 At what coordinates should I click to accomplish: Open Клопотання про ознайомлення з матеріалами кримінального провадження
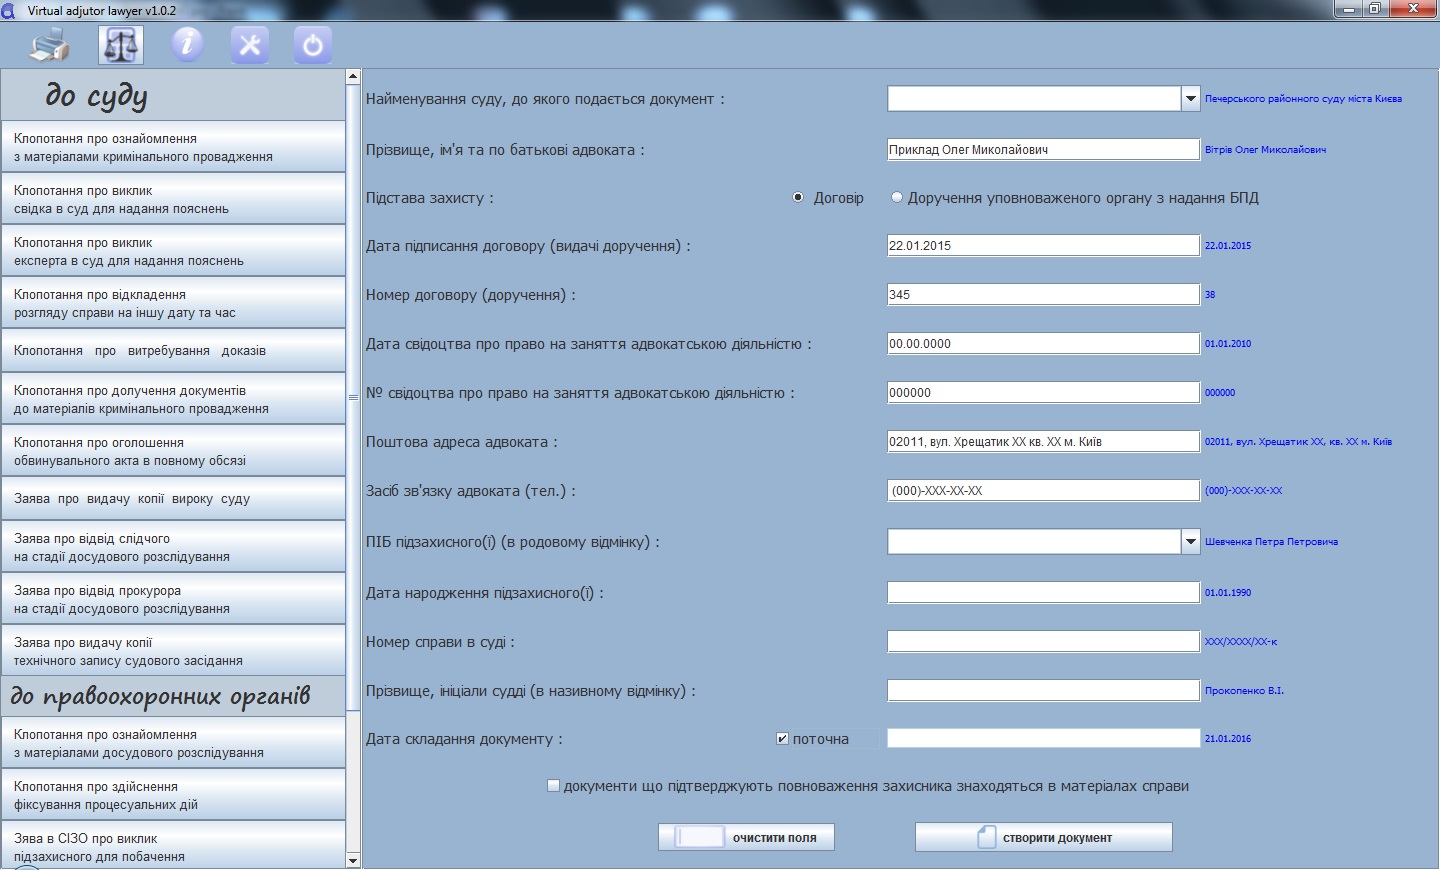coord(173,148)
